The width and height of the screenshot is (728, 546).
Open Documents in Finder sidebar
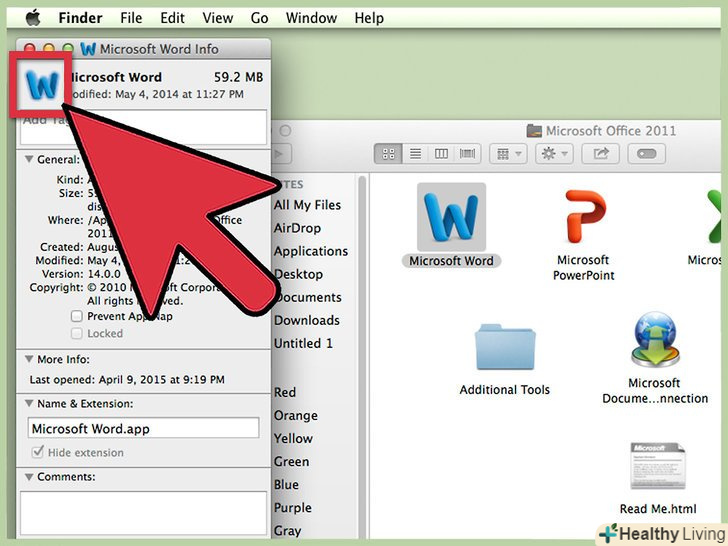tap(308, 298)
